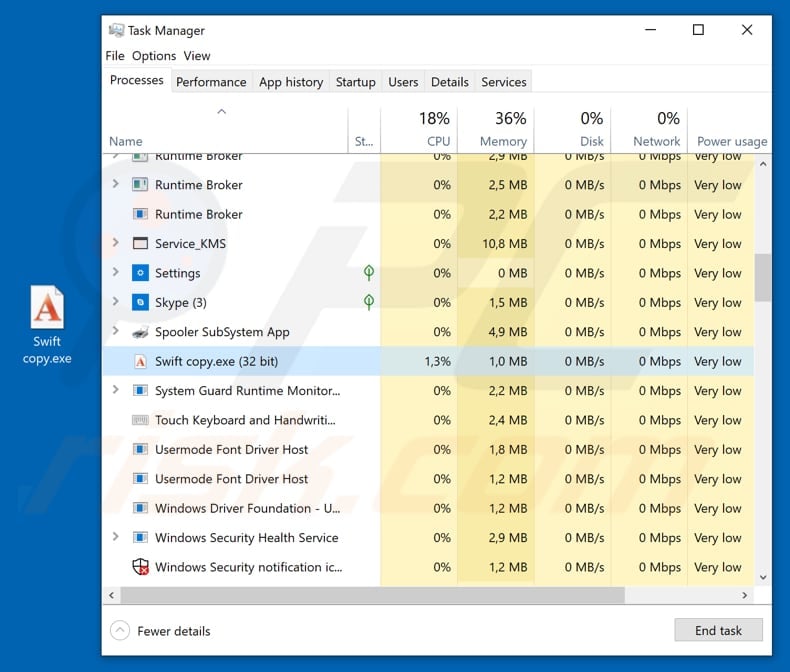Image resolution: width=790 pixels, height=672 pixels.
Task: Click the vertical scrollbar down arrow
Action: tap(763, 577)
